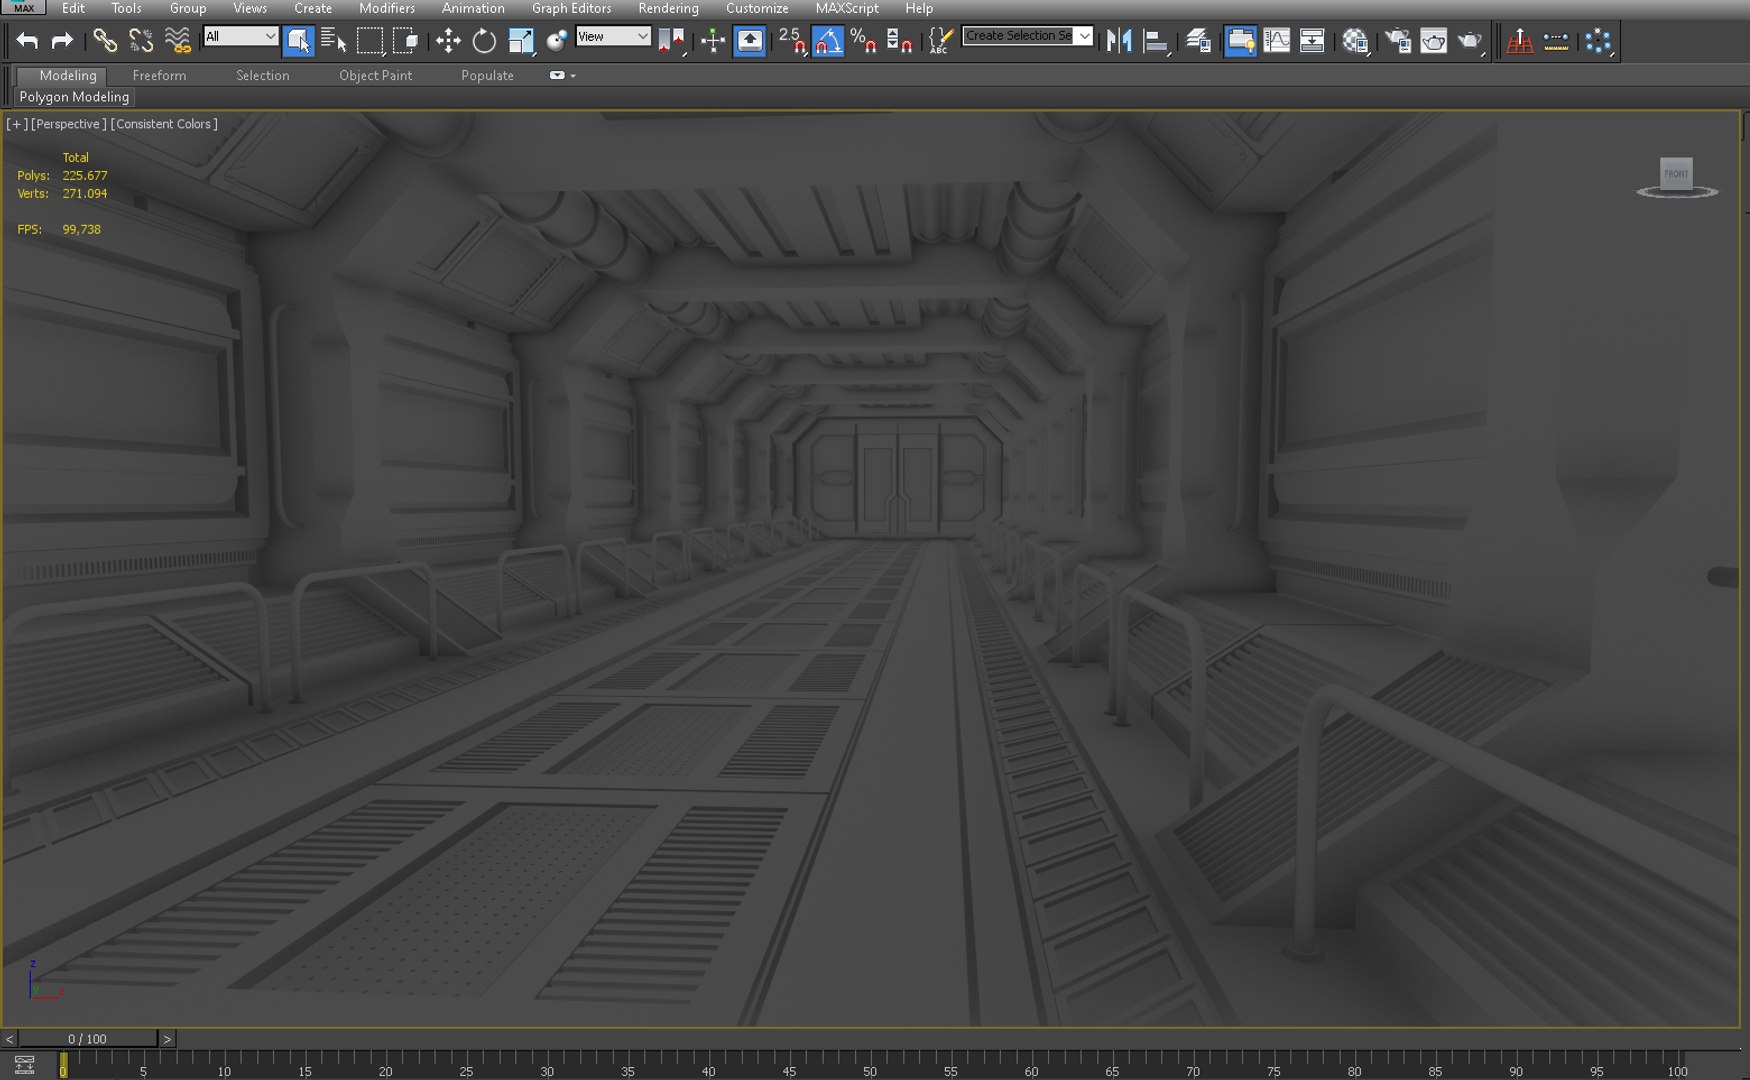Image resolution: width=1750 pixels, height=1080 pixels.
Task: Select the Select and Rotate tool
Action: tap(484, 41)
